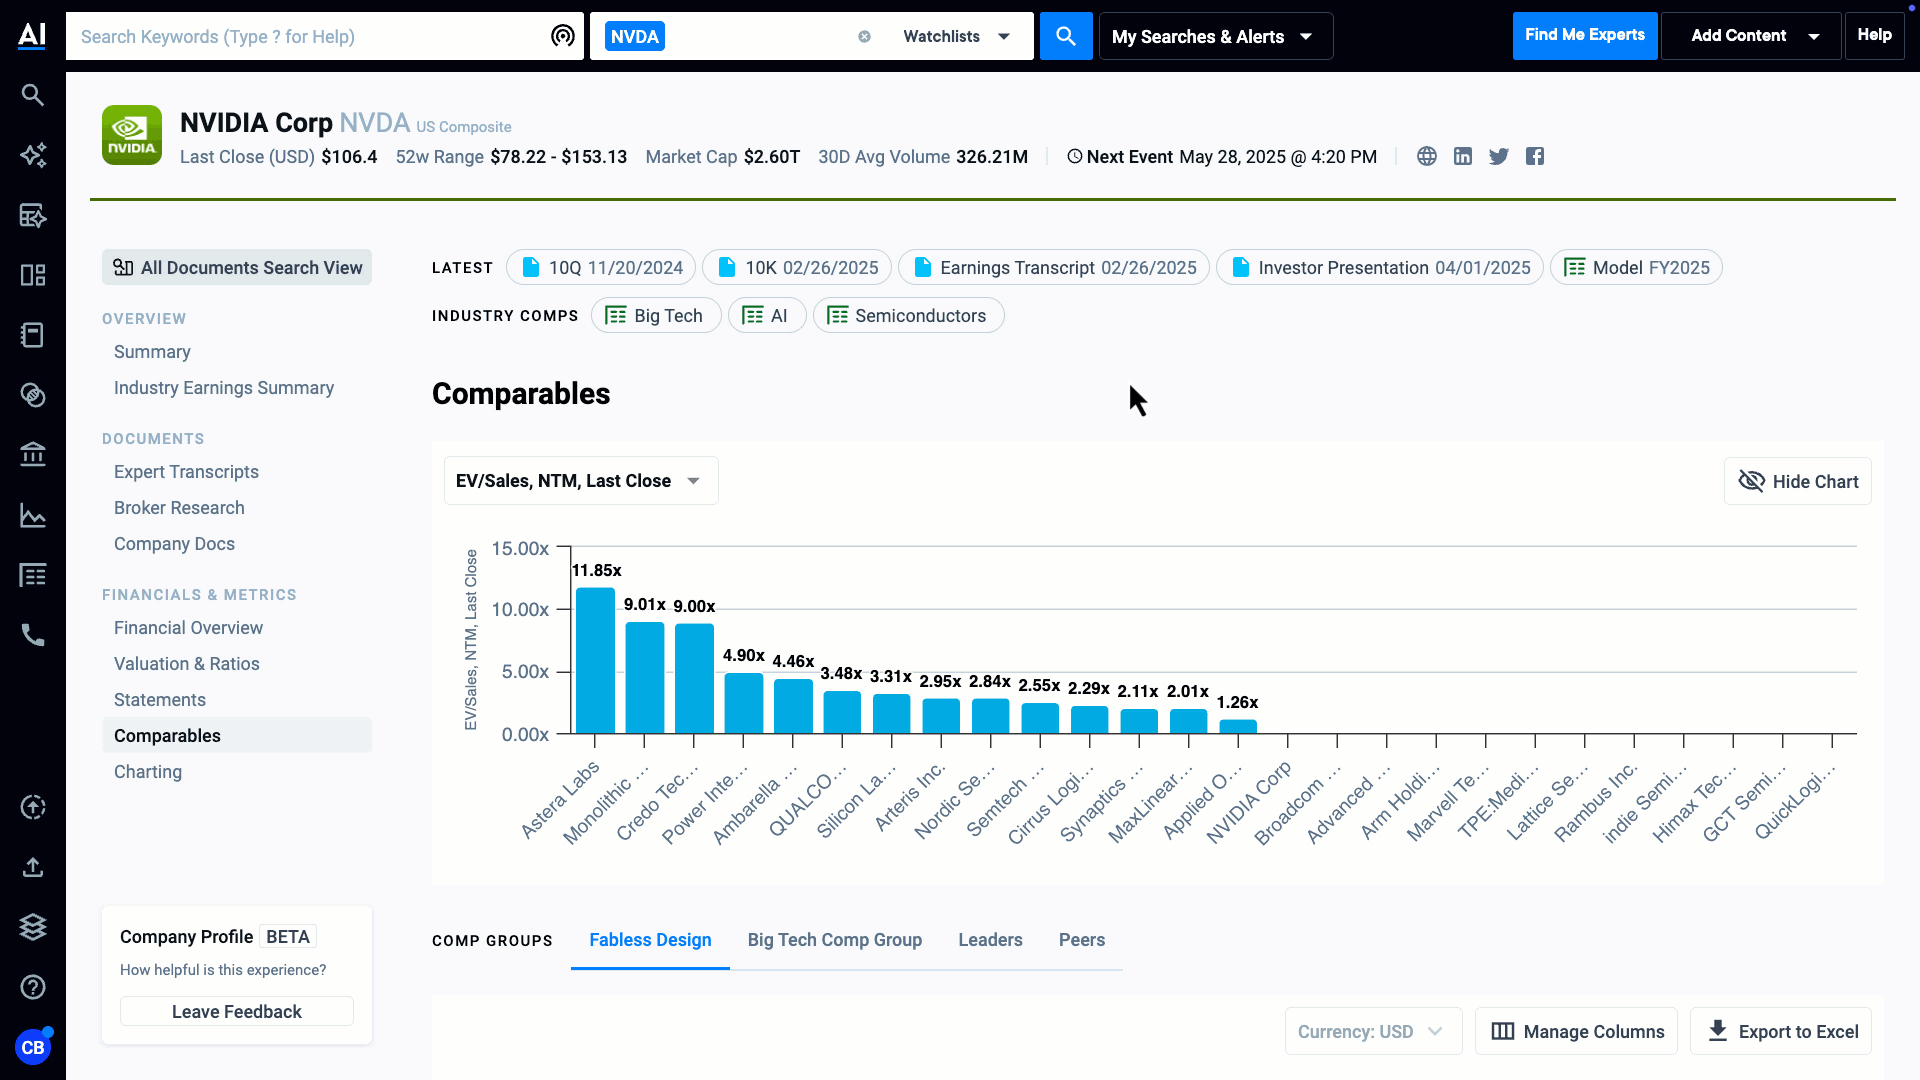This screenshot has width=1920, height=1080.
Task: Open Big Tech industry comps
Action: pos(656,315)
